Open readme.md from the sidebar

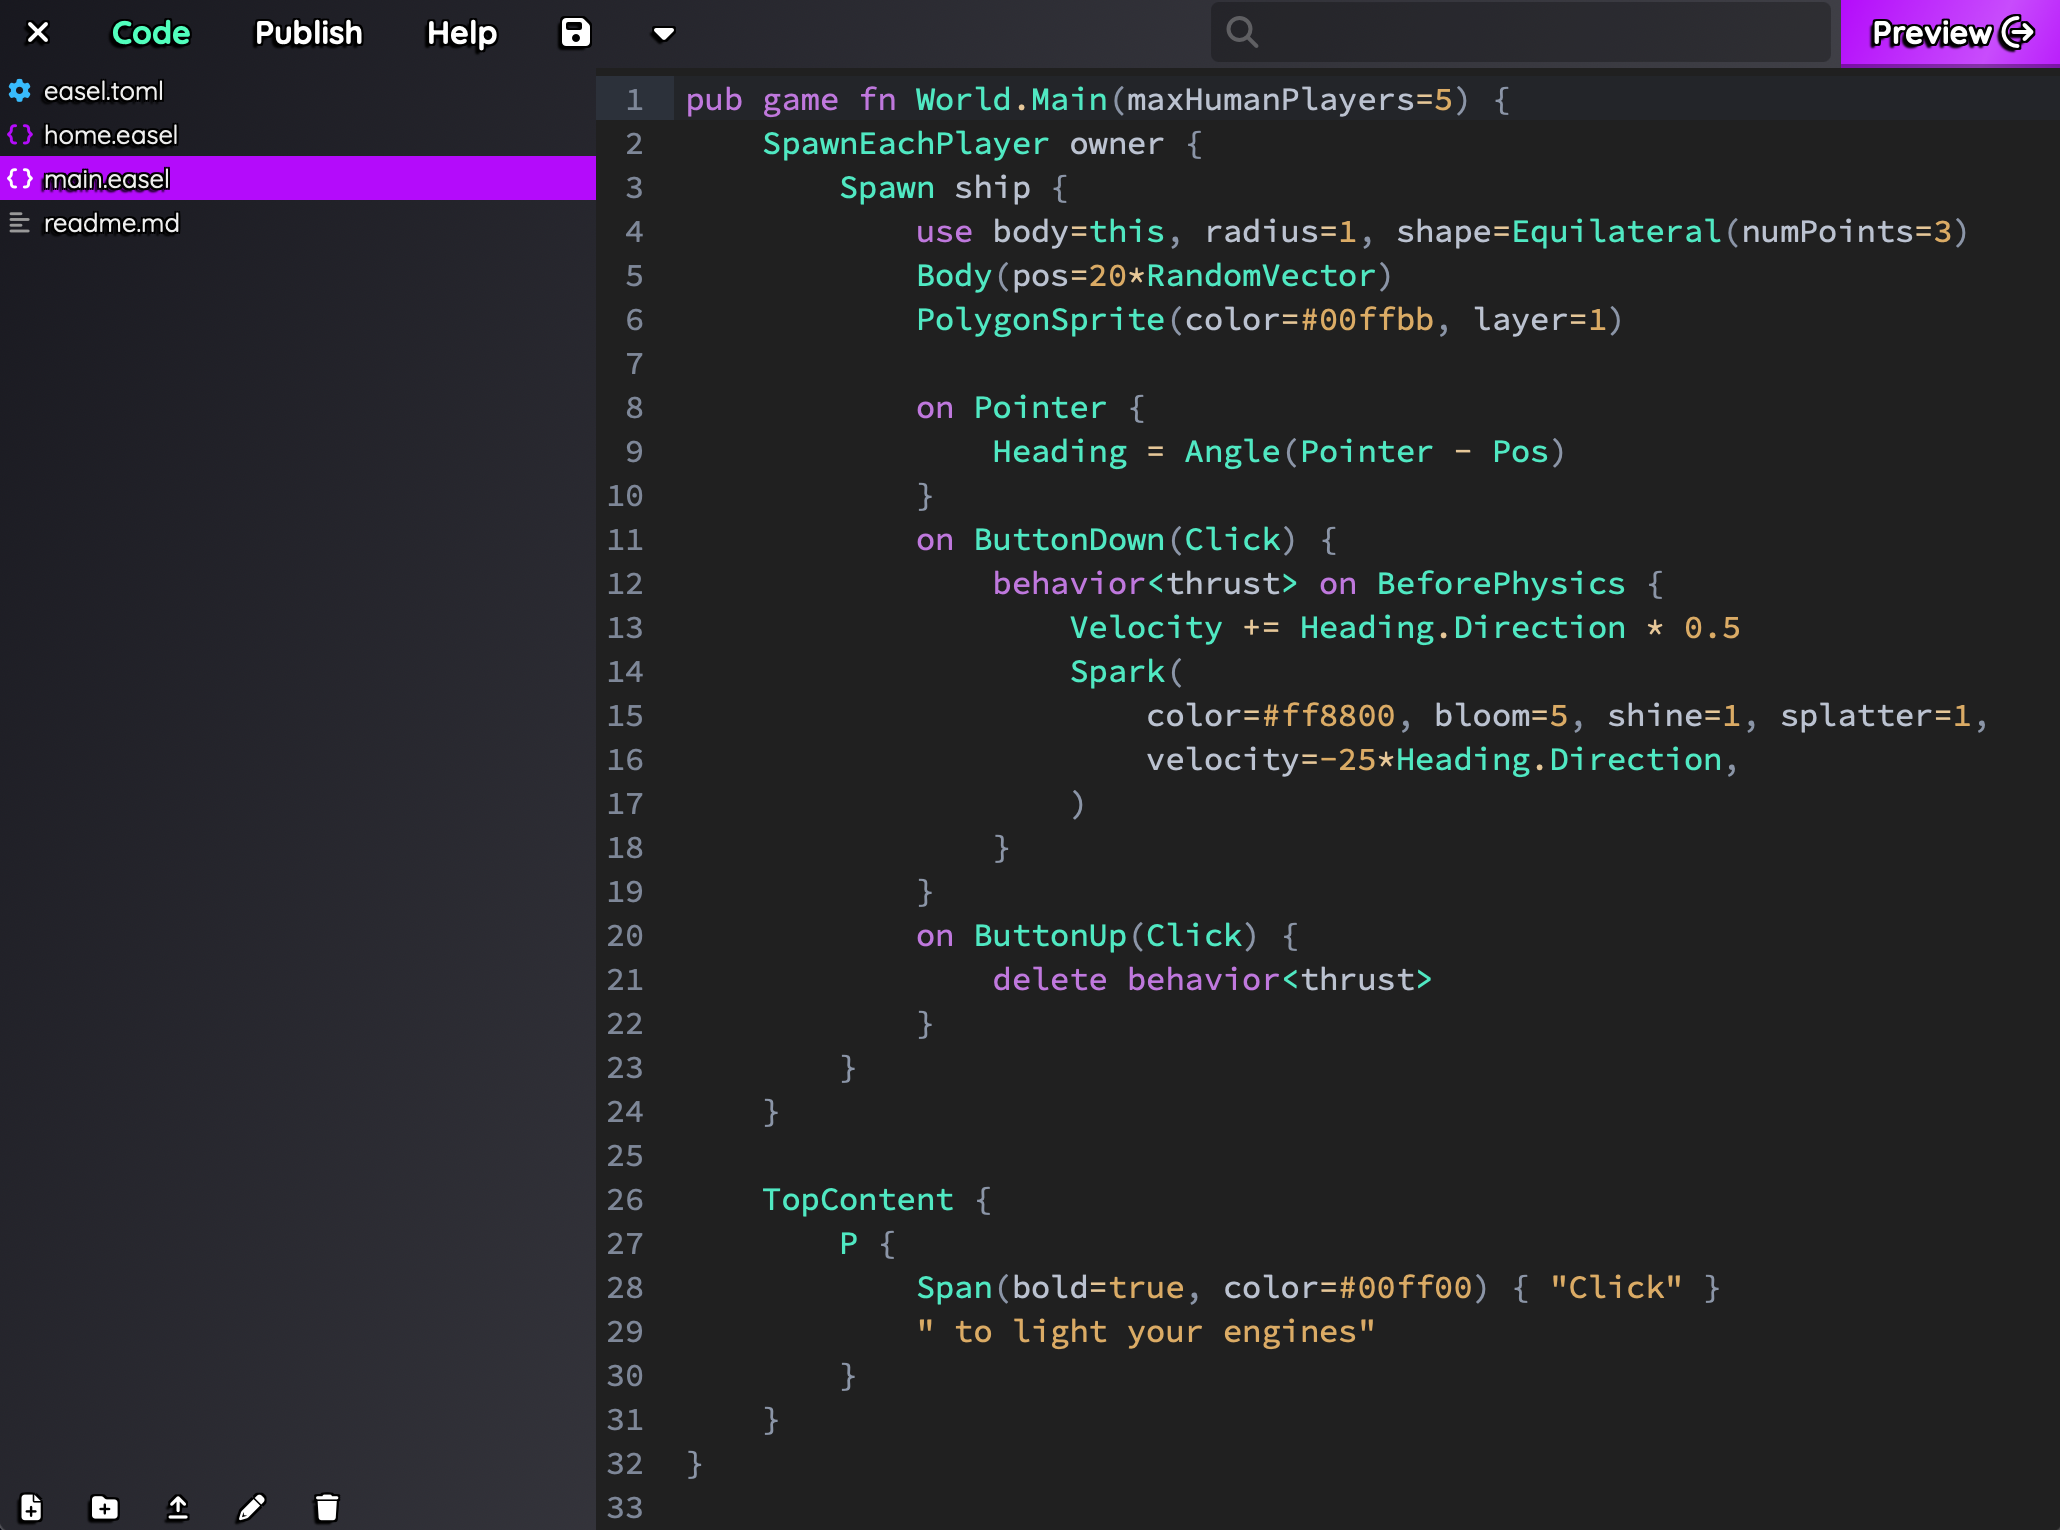click(x=112, y=223)
